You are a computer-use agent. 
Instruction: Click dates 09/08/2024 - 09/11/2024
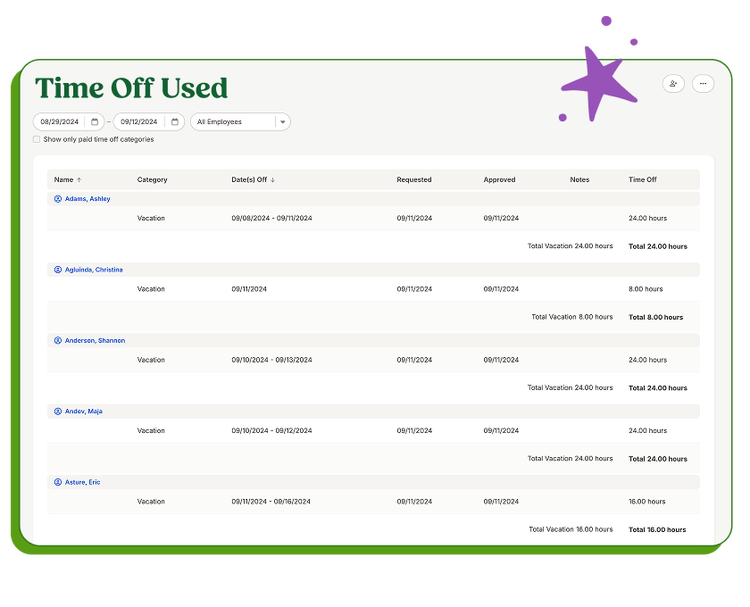coord(272,218)
